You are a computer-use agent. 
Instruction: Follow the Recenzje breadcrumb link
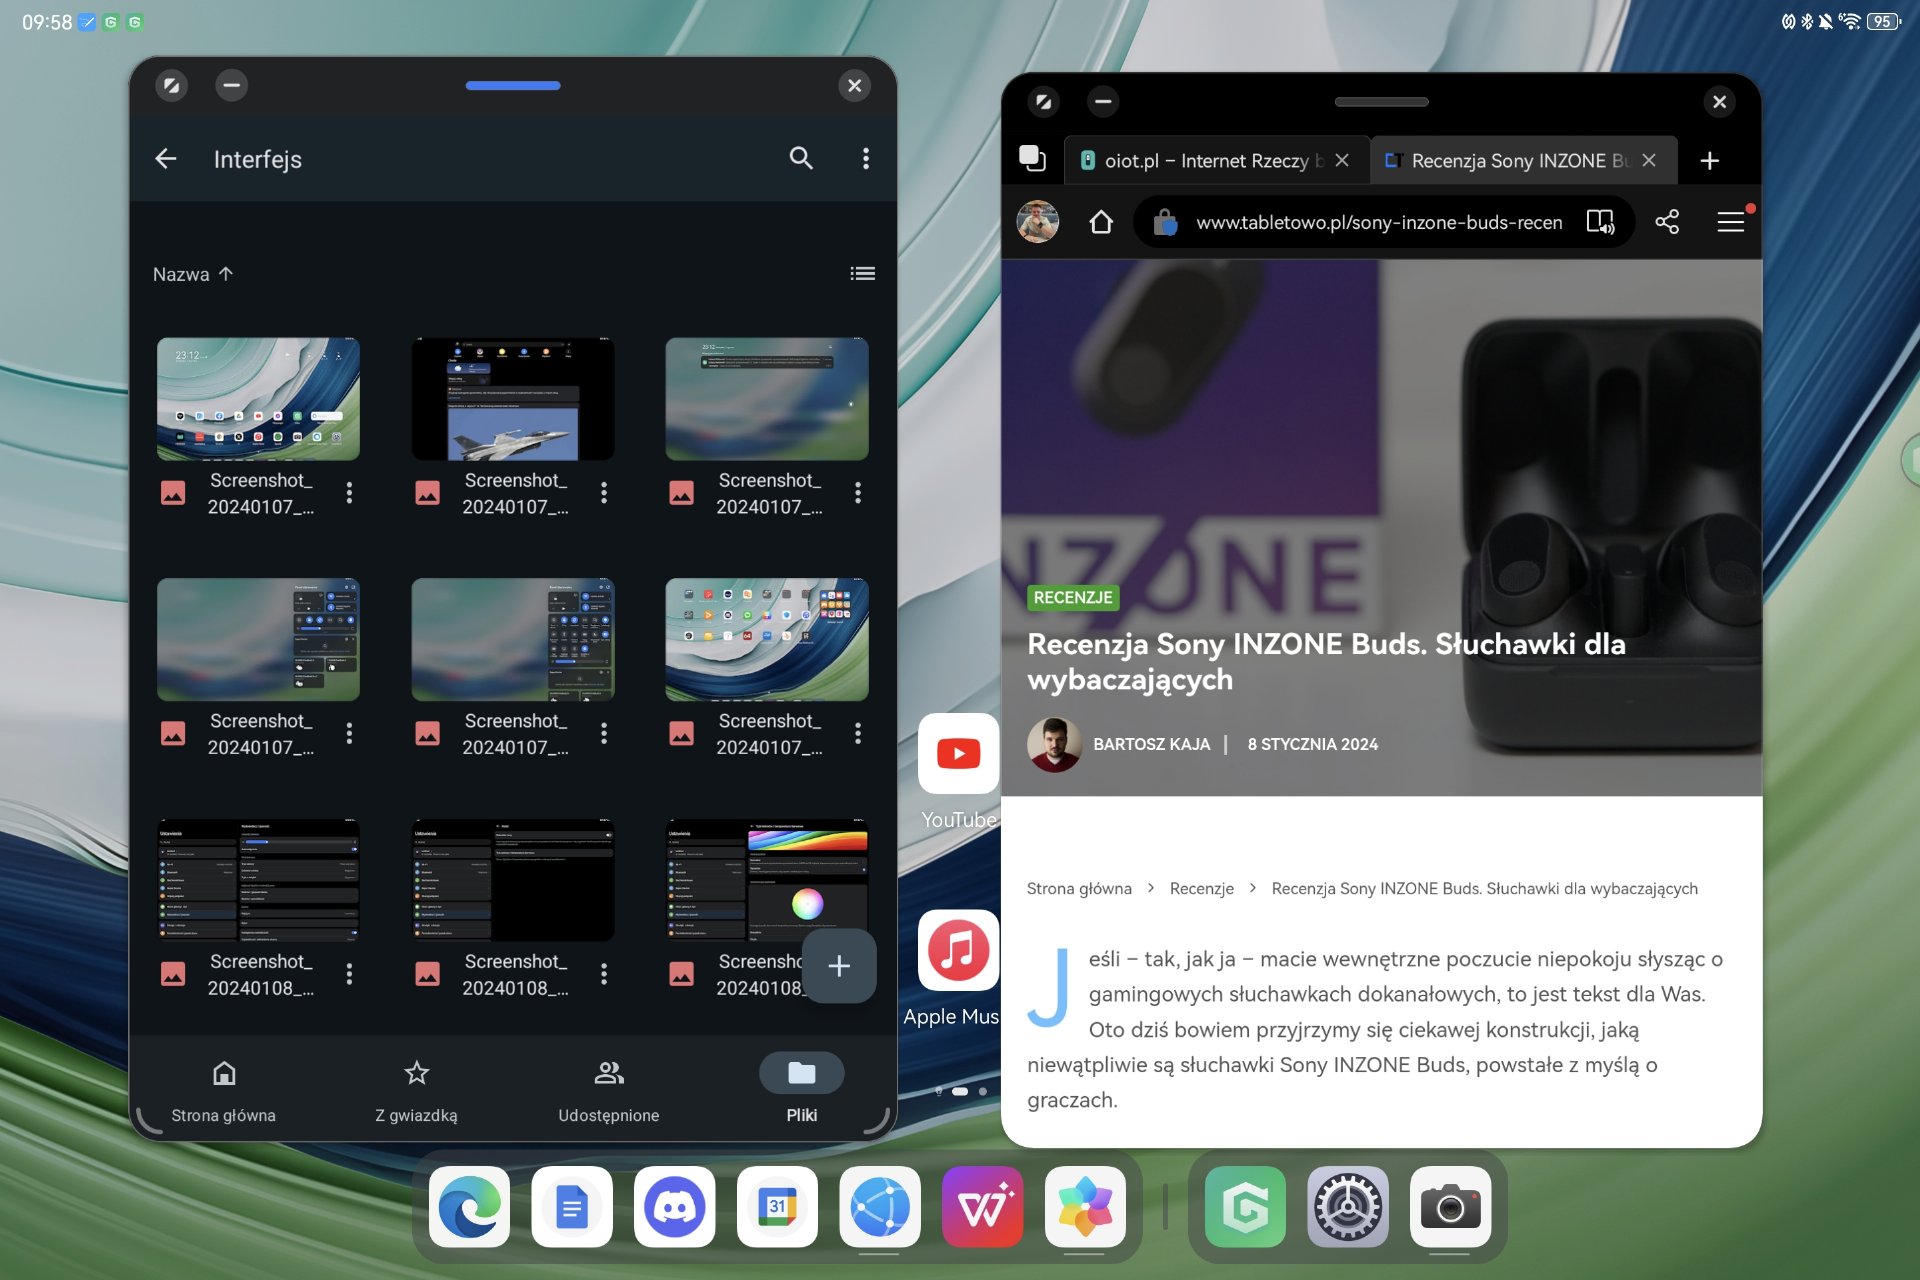point(1201,888)
